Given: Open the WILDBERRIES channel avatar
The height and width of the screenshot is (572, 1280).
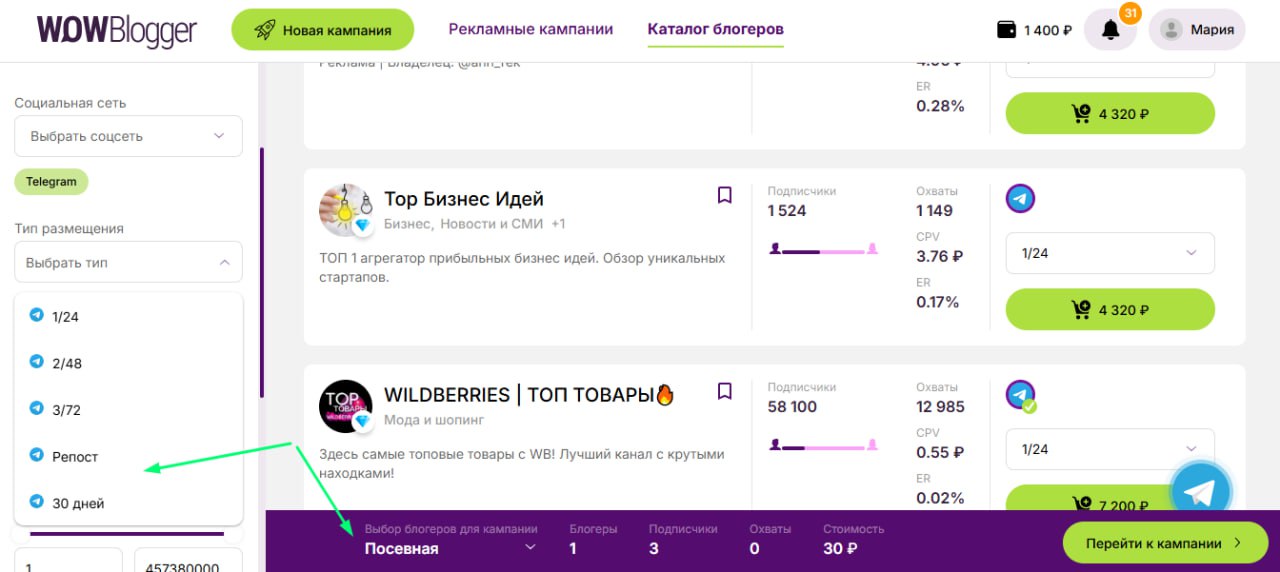Looking at the screenshot, I should pos(345,406).
